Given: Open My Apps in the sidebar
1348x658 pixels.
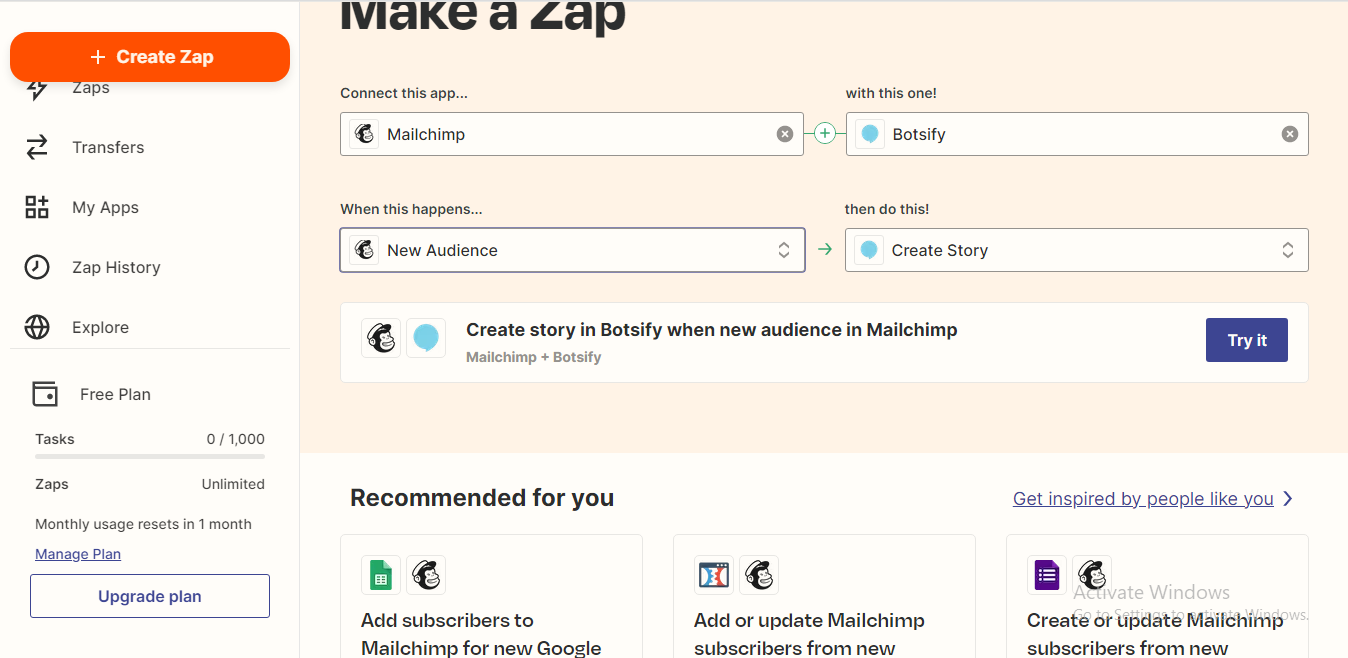Looking at the screenshot, I should tap(105, 207).
